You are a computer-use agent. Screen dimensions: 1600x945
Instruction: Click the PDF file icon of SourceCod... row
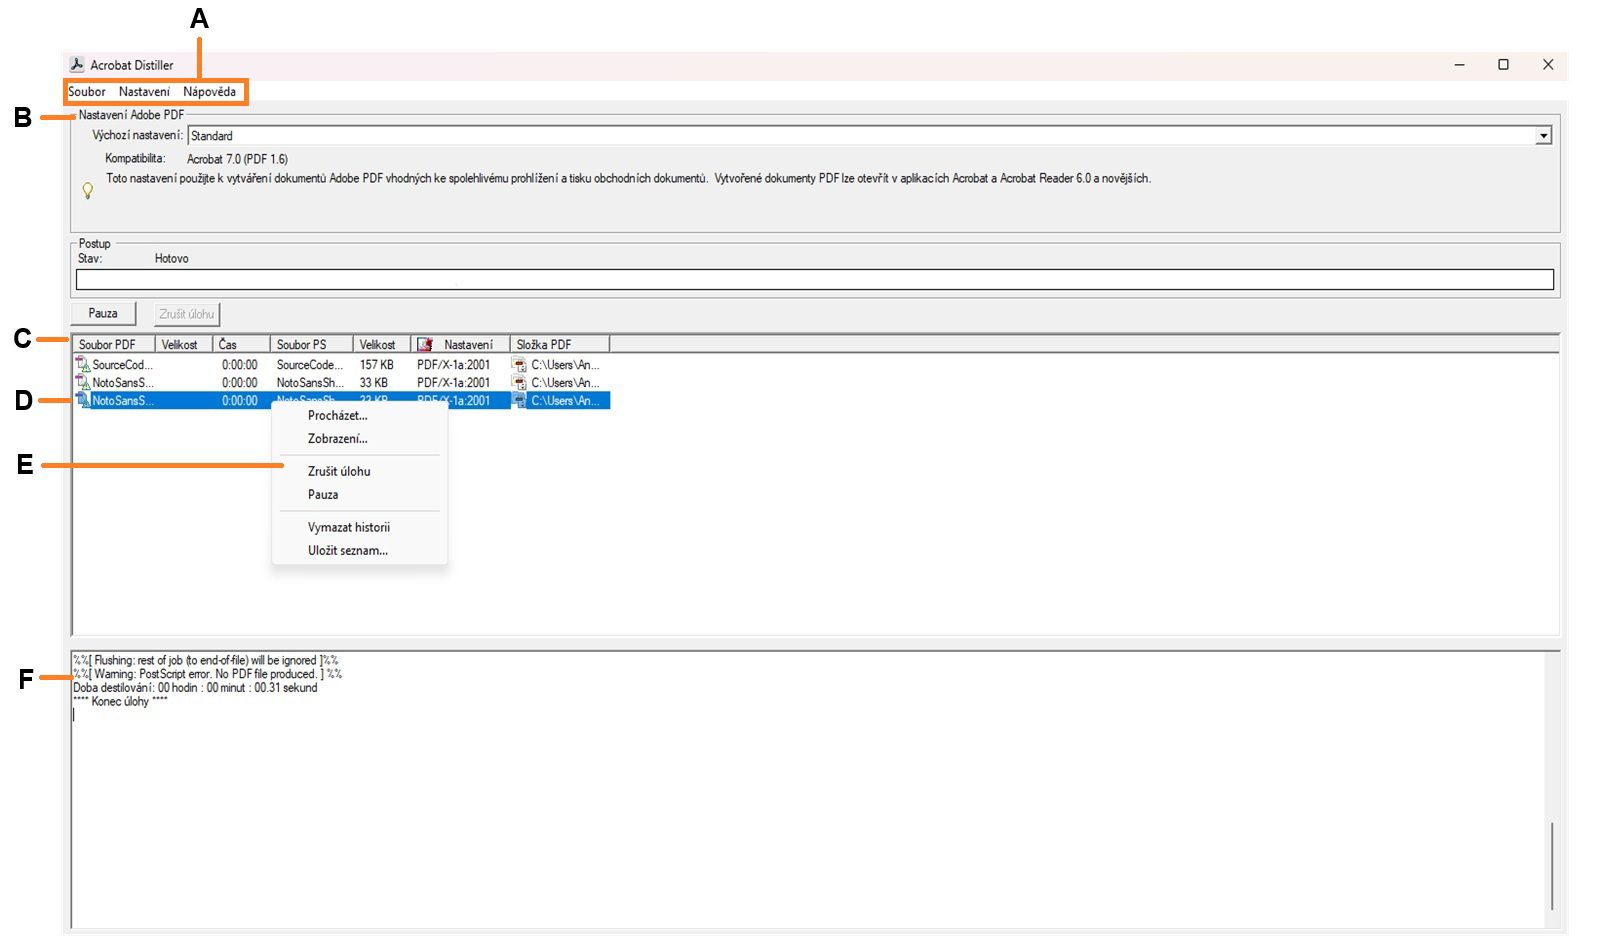pyautogui.click(x=83, y=365)
